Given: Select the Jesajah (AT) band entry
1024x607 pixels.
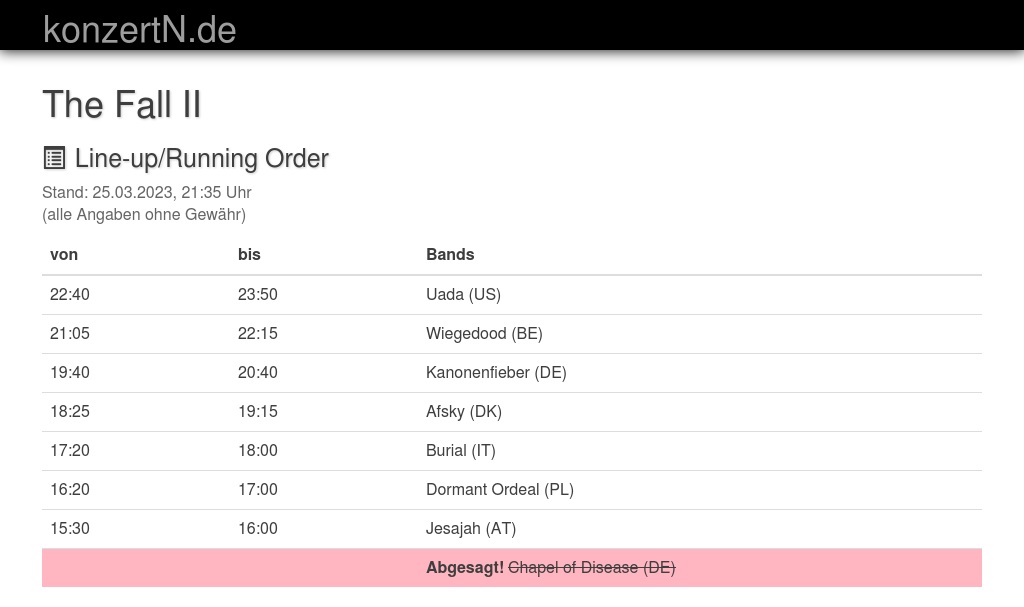Looking at the screenshot, I should tap(471, 528).
